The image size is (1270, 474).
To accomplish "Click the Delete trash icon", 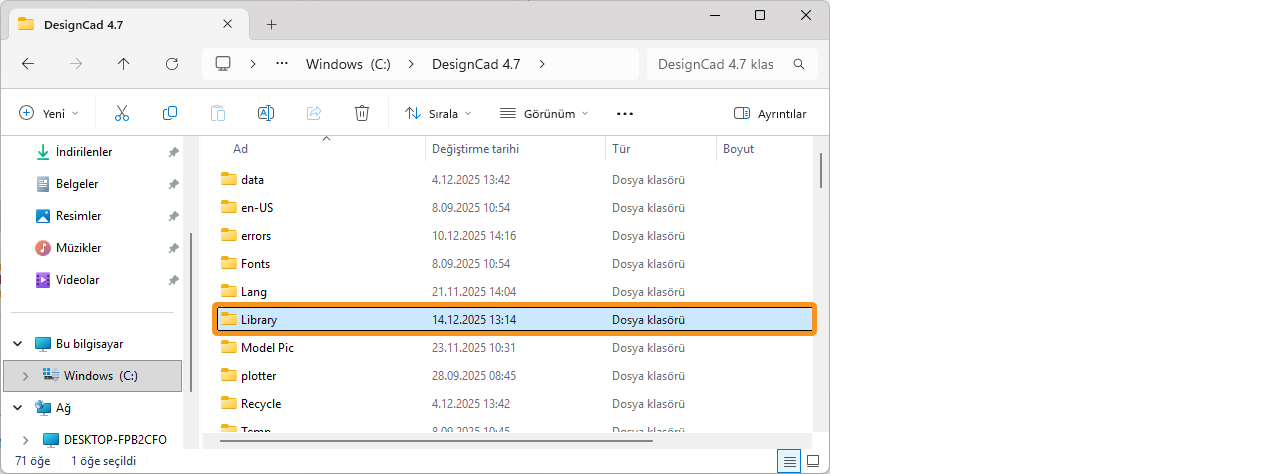I will 362,113.
